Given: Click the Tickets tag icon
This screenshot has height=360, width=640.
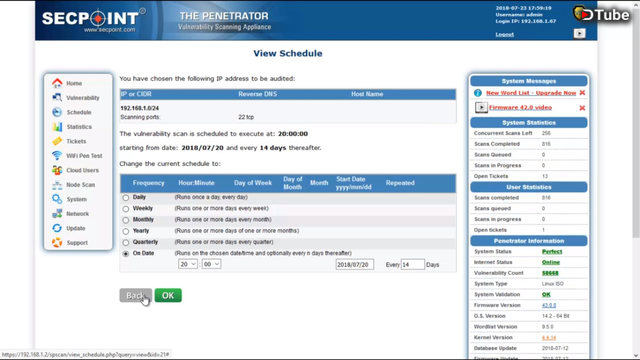Looking at the screenshot, I should 57,141.
